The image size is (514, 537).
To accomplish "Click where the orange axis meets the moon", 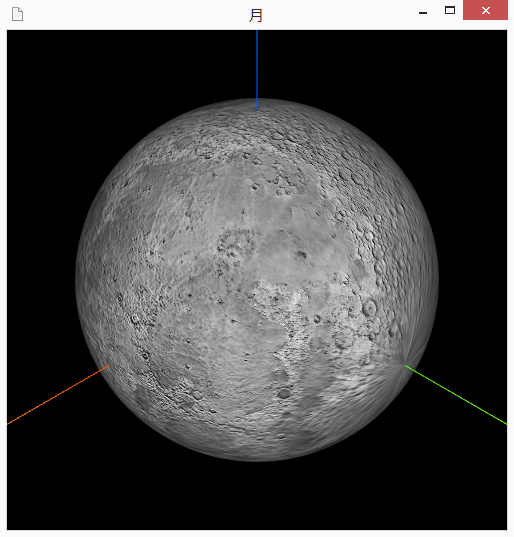I will [108, 366].
